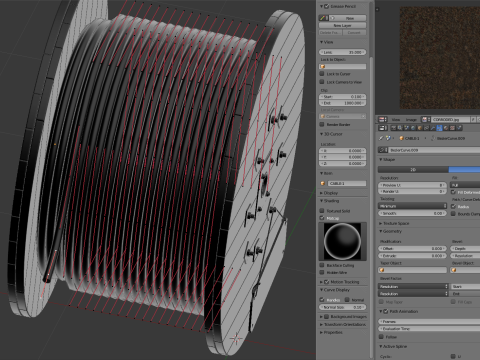Toggle the Radius checkbox
The width and height of the screenshot is (480, 360).
pos(453,206)
